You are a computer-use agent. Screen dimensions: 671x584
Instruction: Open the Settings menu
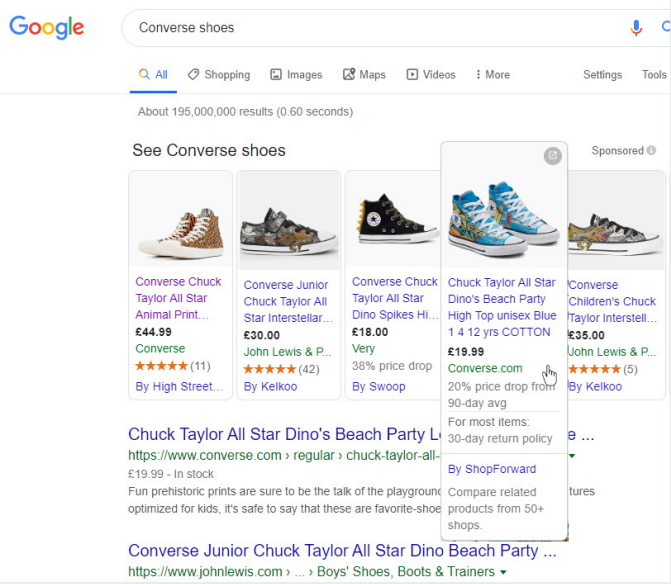[602, 75]
